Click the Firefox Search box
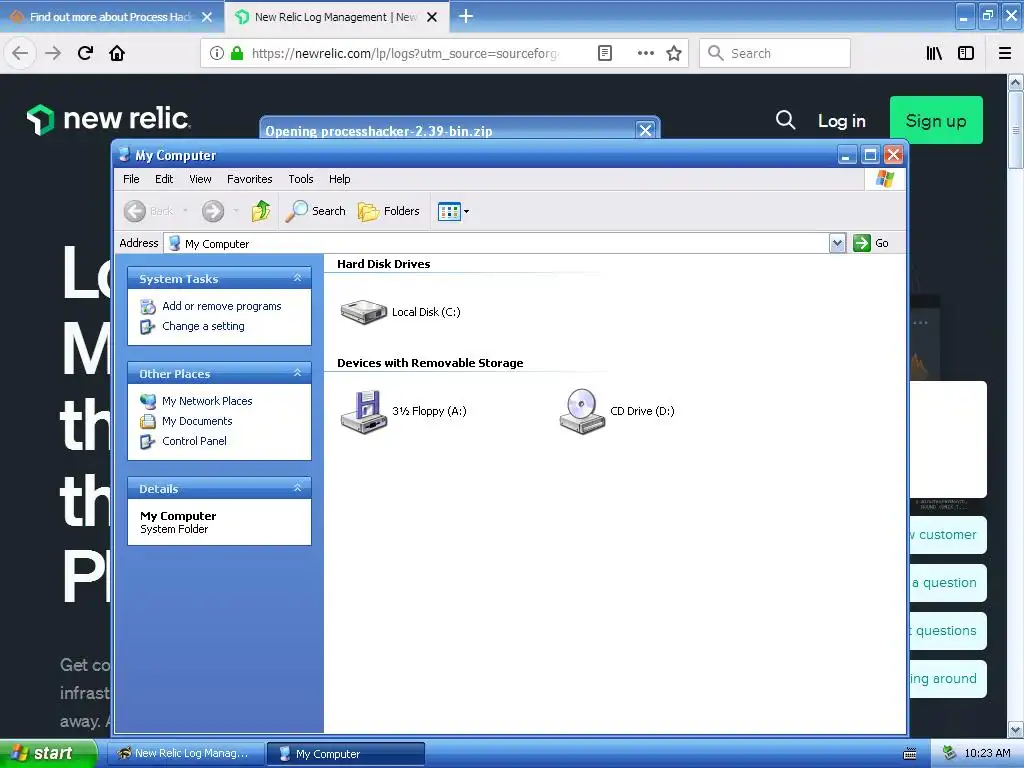The height and width of the screenshot is (768, 1024). tap(775, 53)
